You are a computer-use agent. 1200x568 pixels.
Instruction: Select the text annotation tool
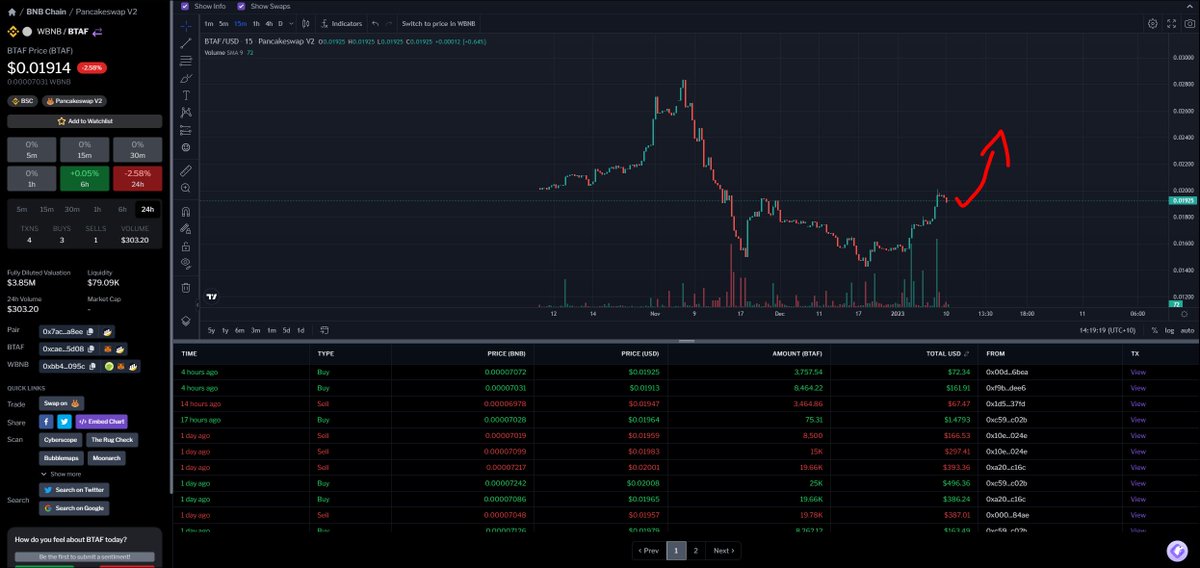[186, 95]
